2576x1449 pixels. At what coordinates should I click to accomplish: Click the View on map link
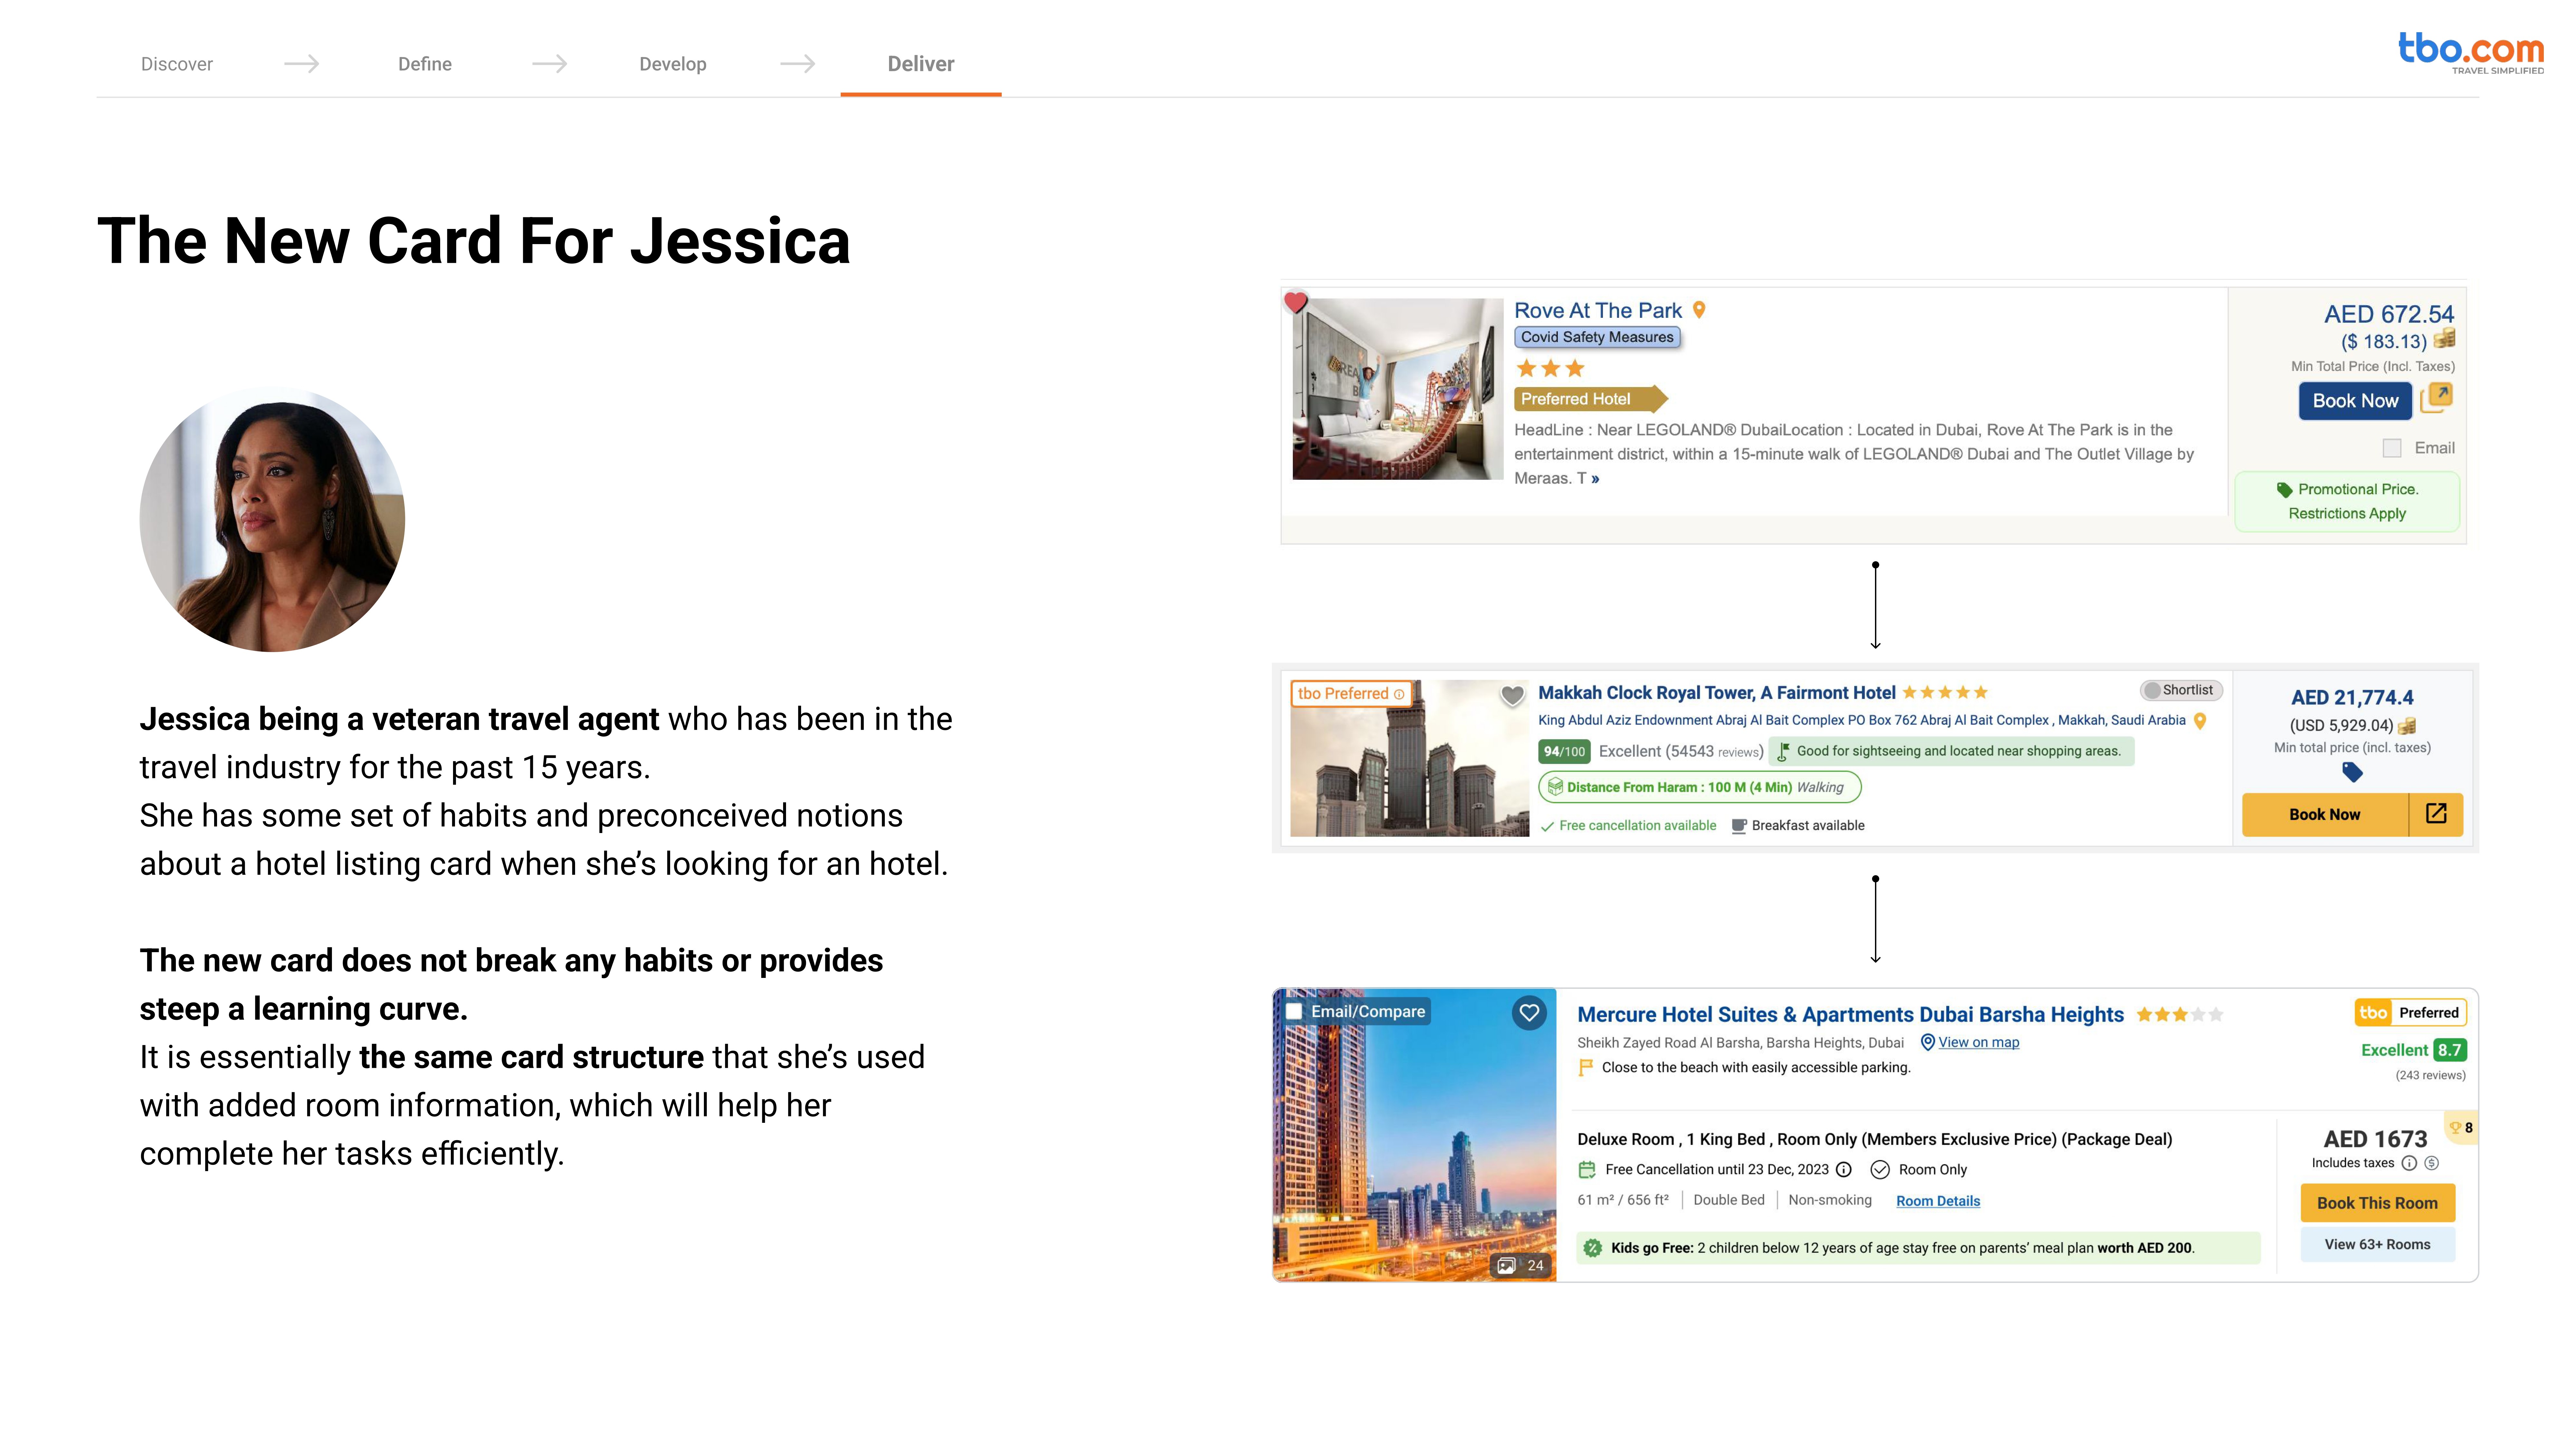[x=1978, y=1042]
